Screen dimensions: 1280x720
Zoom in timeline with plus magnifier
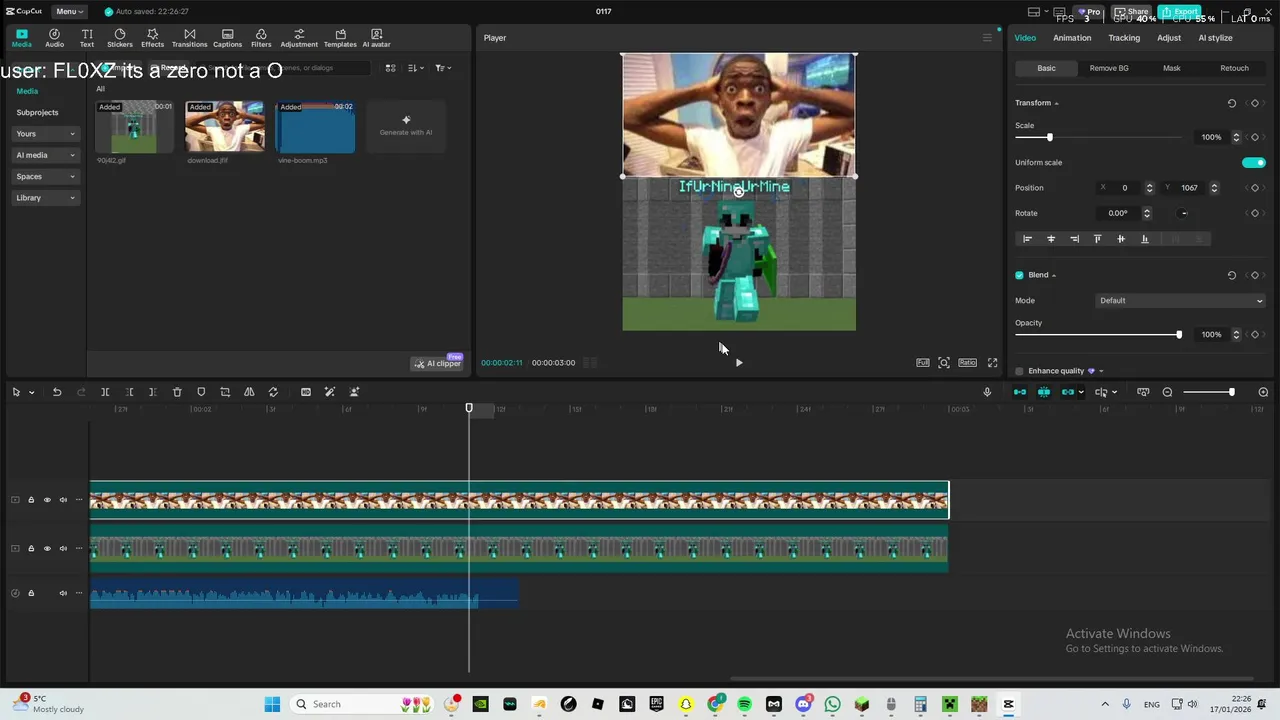point(1263,392)
